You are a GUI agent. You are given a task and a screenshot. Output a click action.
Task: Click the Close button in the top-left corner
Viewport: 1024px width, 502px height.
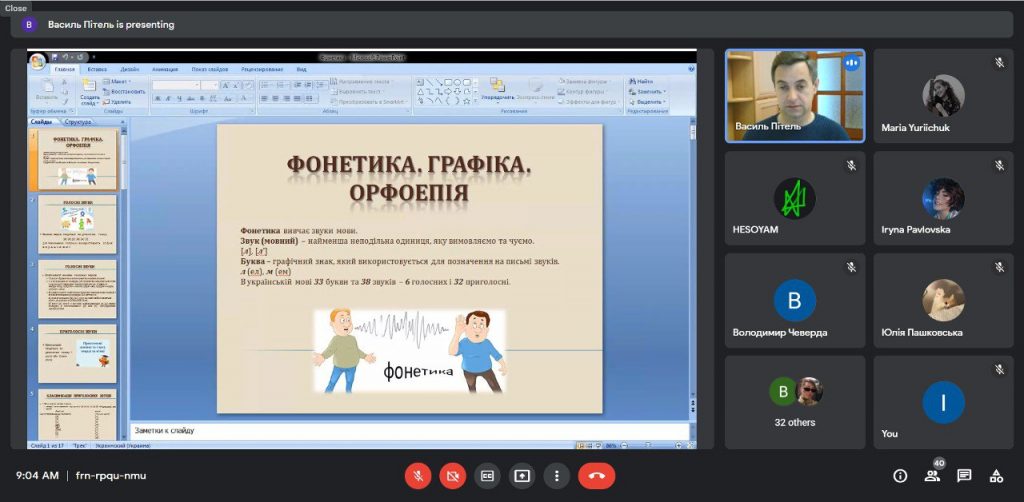coord(16,7)
